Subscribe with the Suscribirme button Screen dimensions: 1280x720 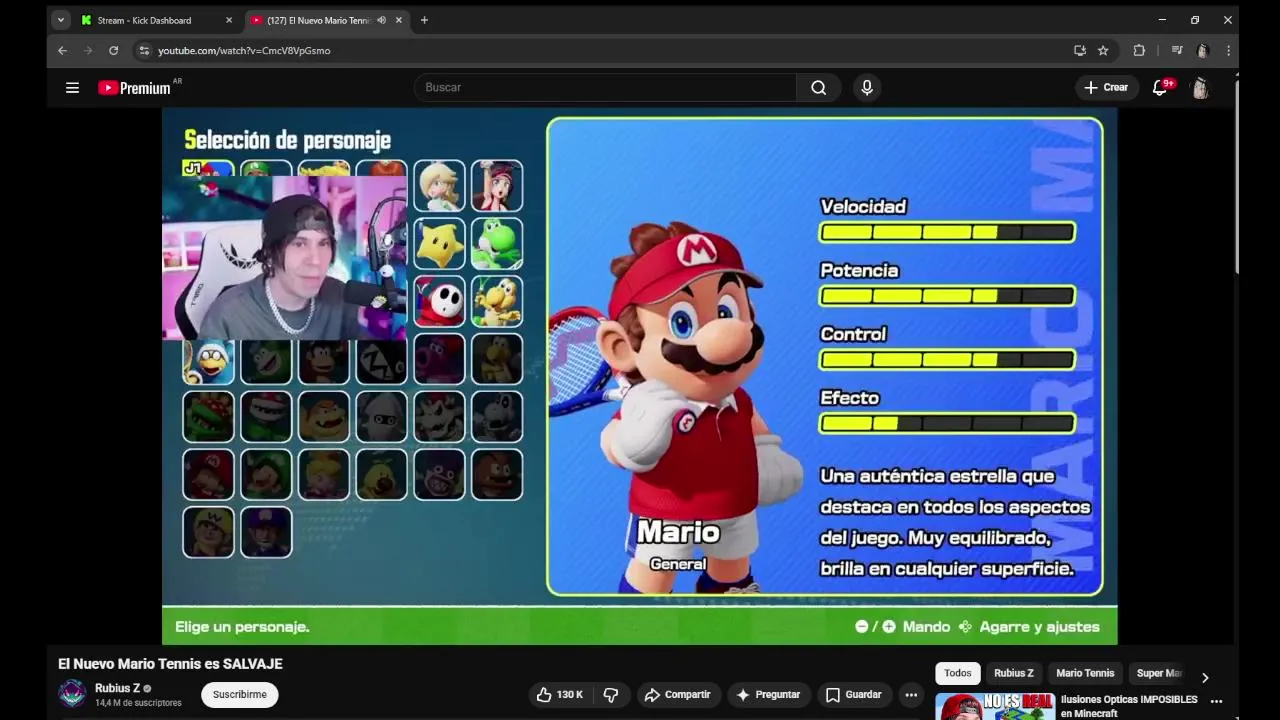[240, 694]
